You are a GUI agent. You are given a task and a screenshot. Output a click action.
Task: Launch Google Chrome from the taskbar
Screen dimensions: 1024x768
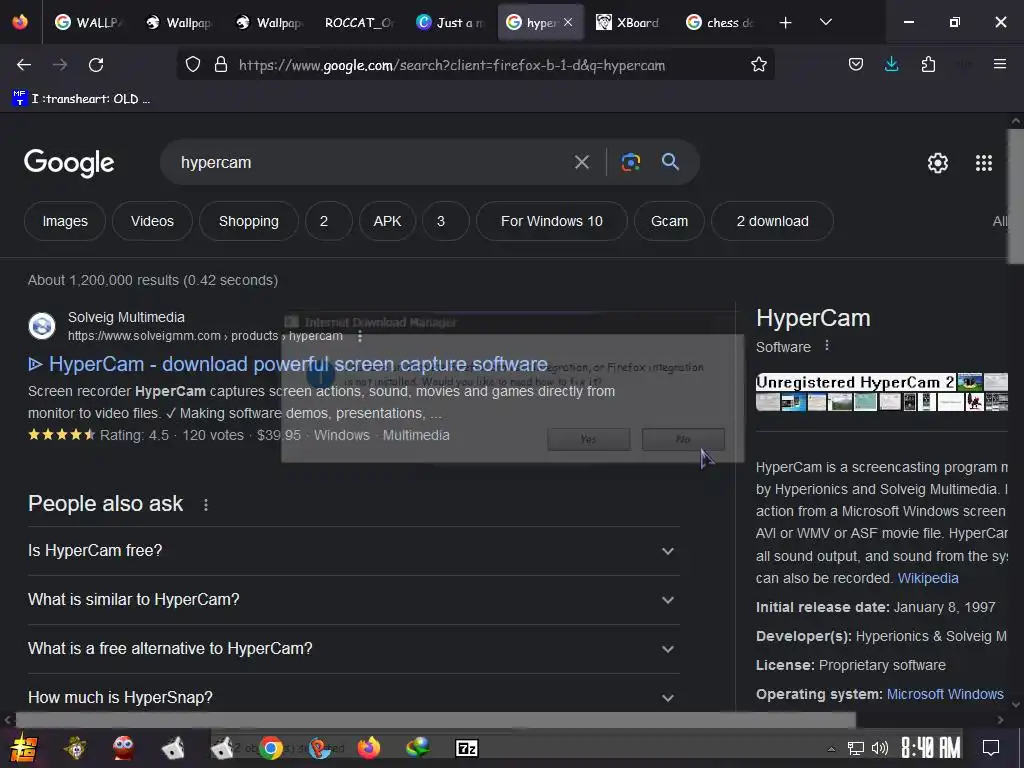(271, 748)
